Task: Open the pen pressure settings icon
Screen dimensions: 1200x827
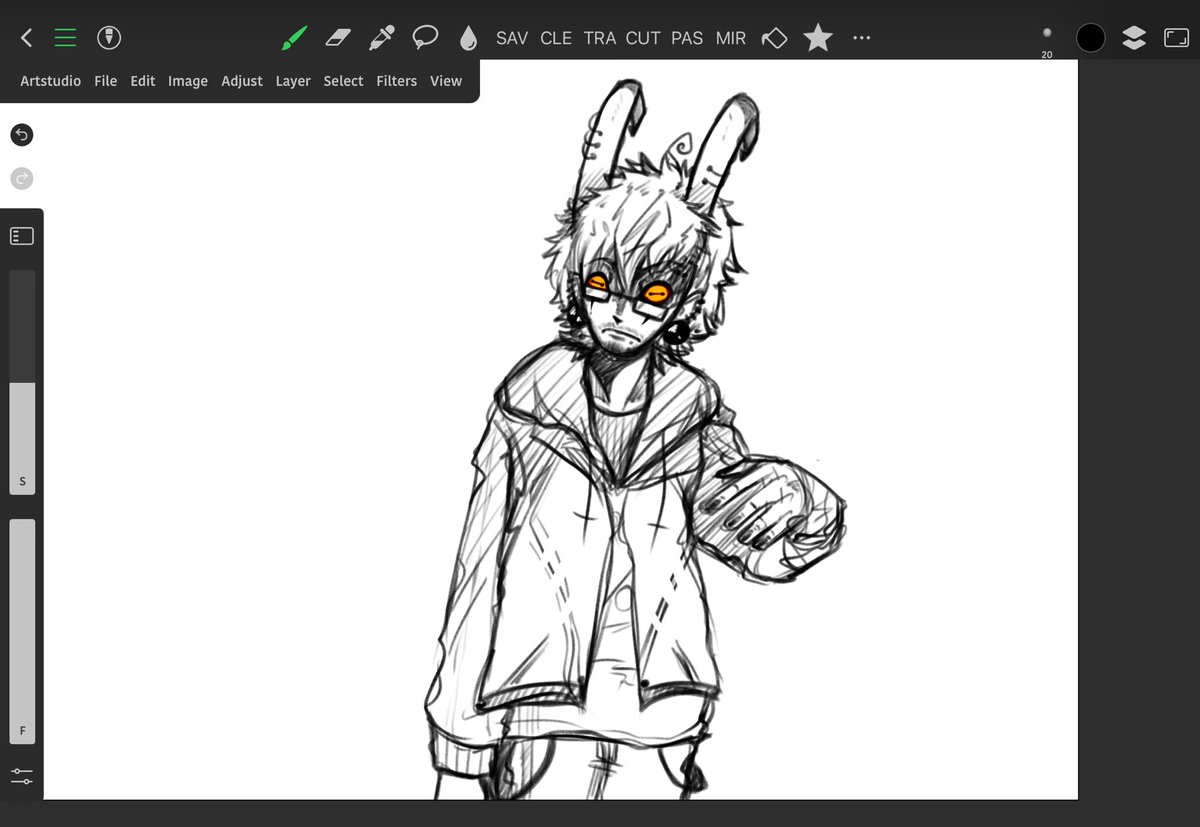Action: point(109,38)
